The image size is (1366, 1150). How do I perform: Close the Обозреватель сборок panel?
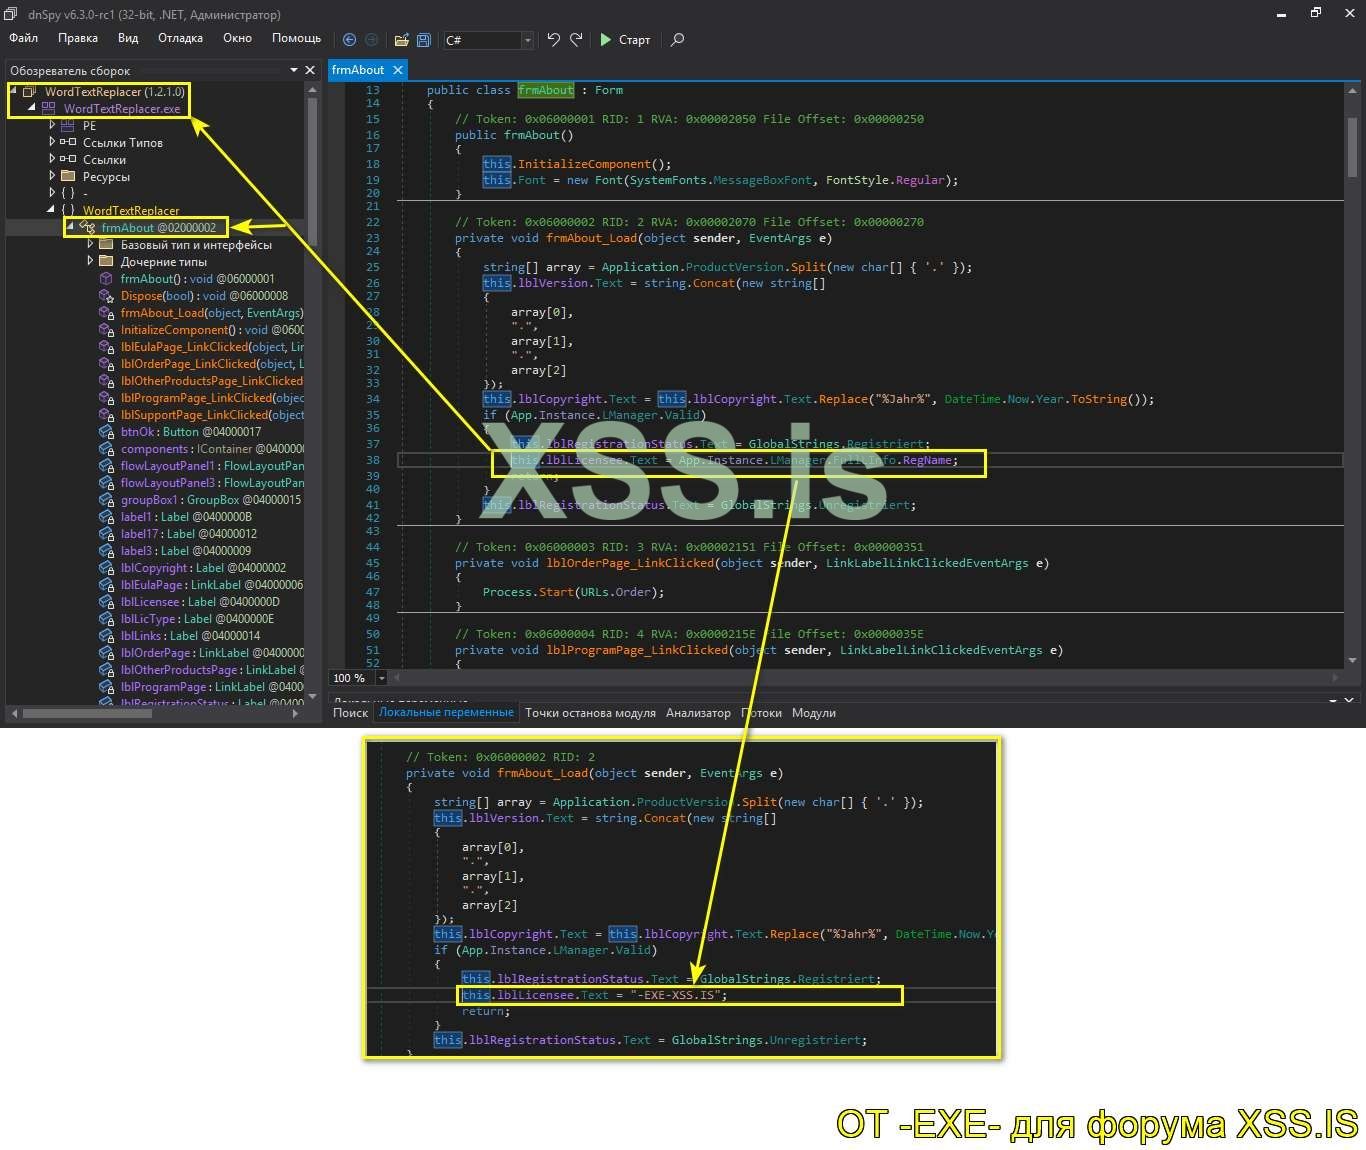pyautogui.click(x=310, y=70)
